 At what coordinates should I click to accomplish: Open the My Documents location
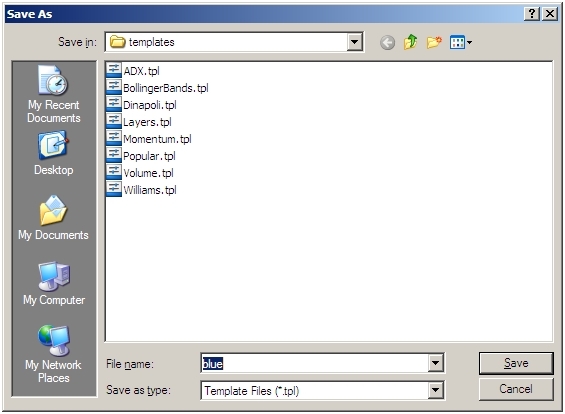(53, 218)
